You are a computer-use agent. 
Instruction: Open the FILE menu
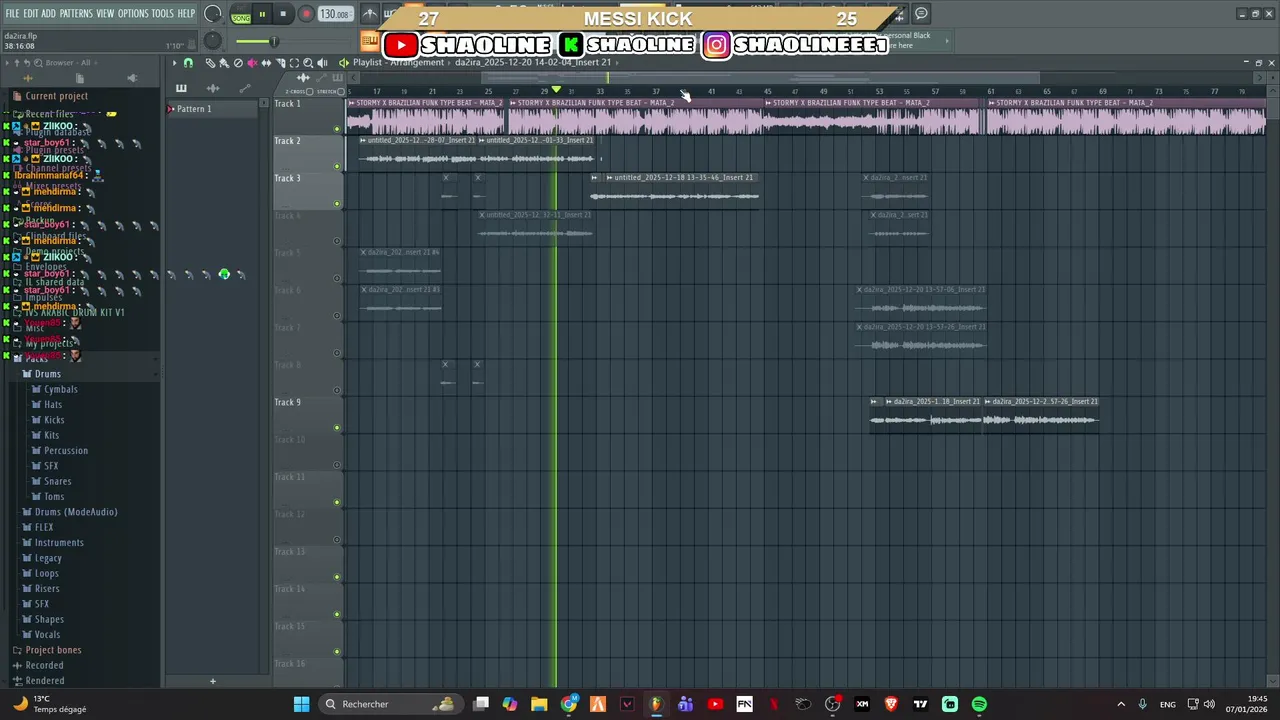[x=12, y=13]
